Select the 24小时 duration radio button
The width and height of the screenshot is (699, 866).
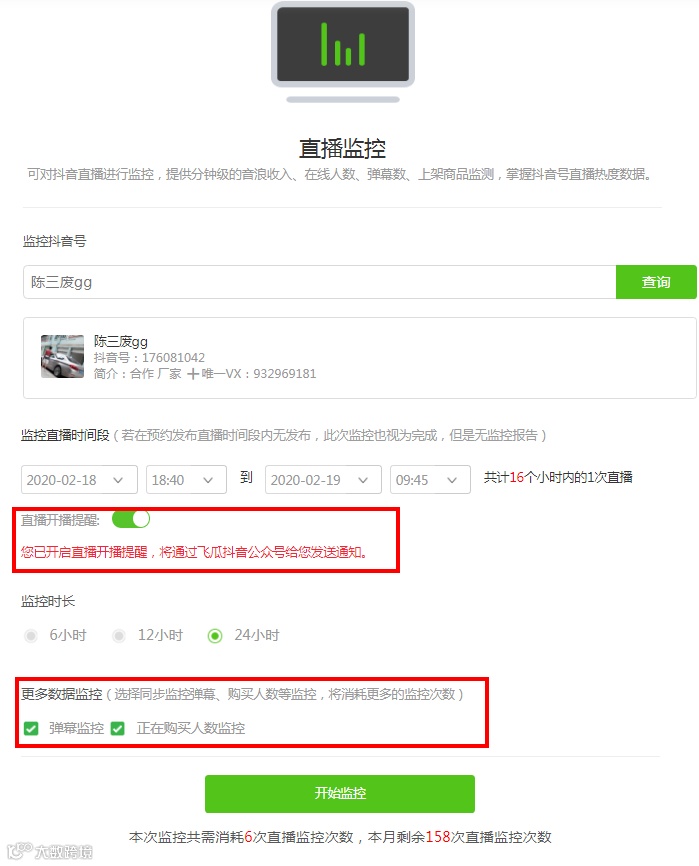pyautogui.click(x=215, y=636)
